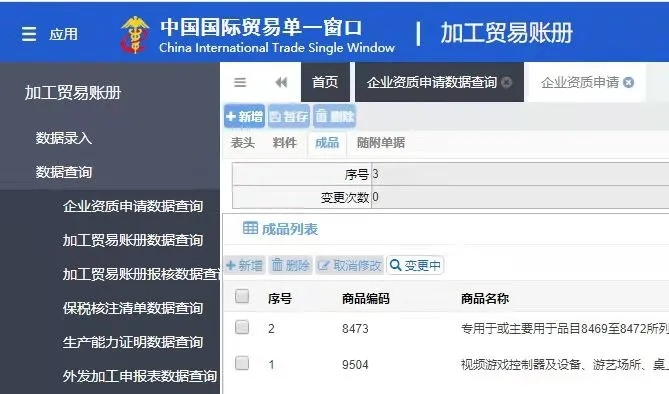Click the double left arrow tab scroller
Image resolution: width=669 pixels, height=394 pixels.
coord(281,82)
